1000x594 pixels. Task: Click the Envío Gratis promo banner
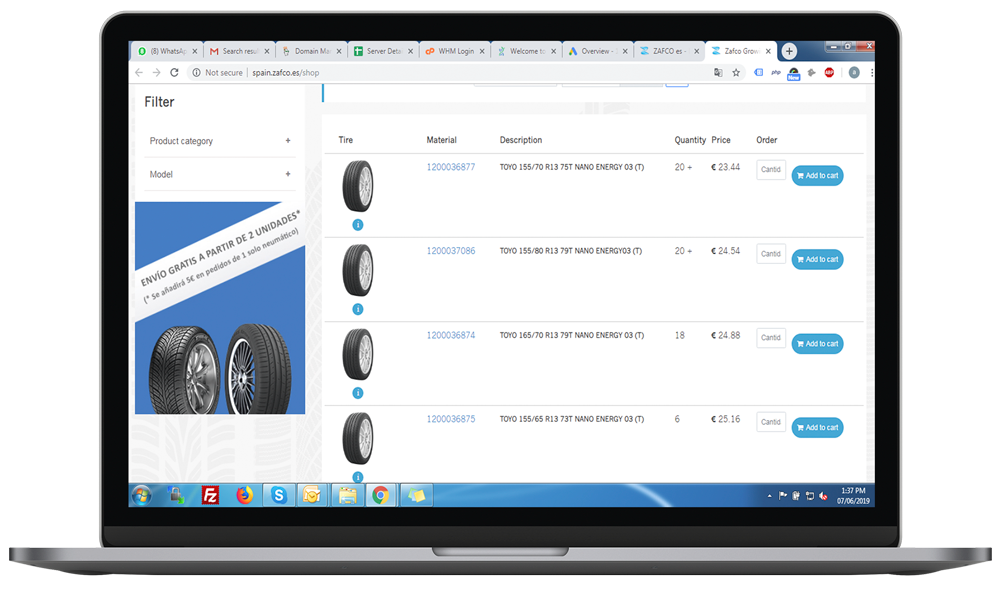coord(220,308)
